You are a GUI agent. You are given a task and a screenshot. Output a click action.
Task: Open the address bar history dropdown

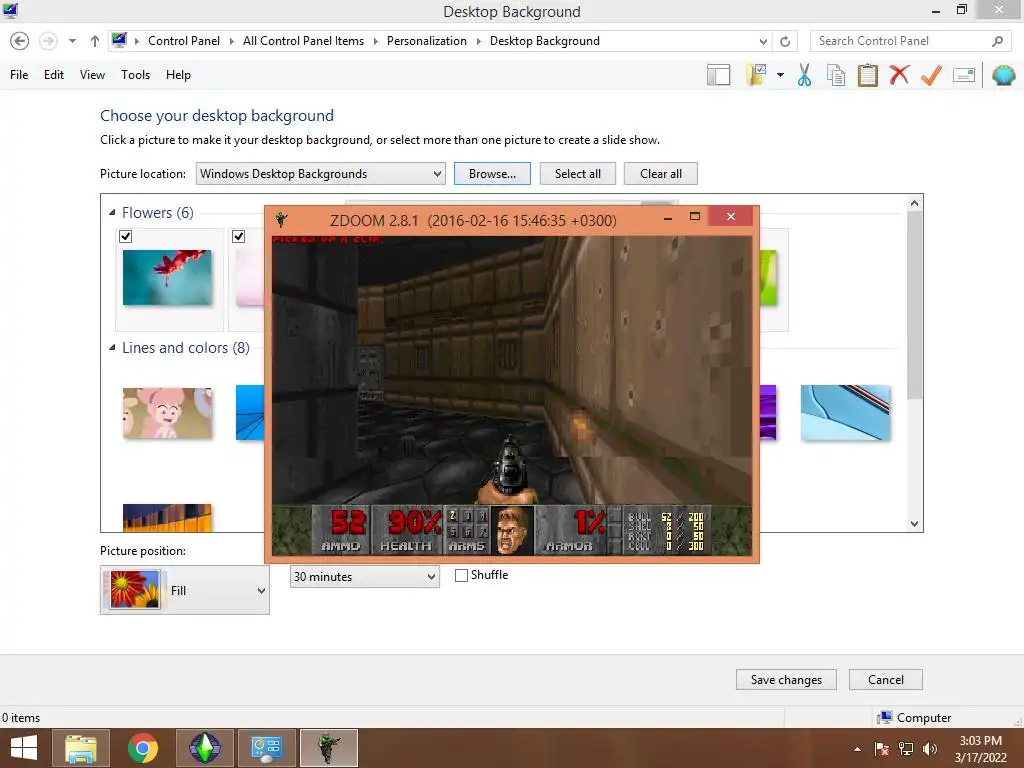763,41
